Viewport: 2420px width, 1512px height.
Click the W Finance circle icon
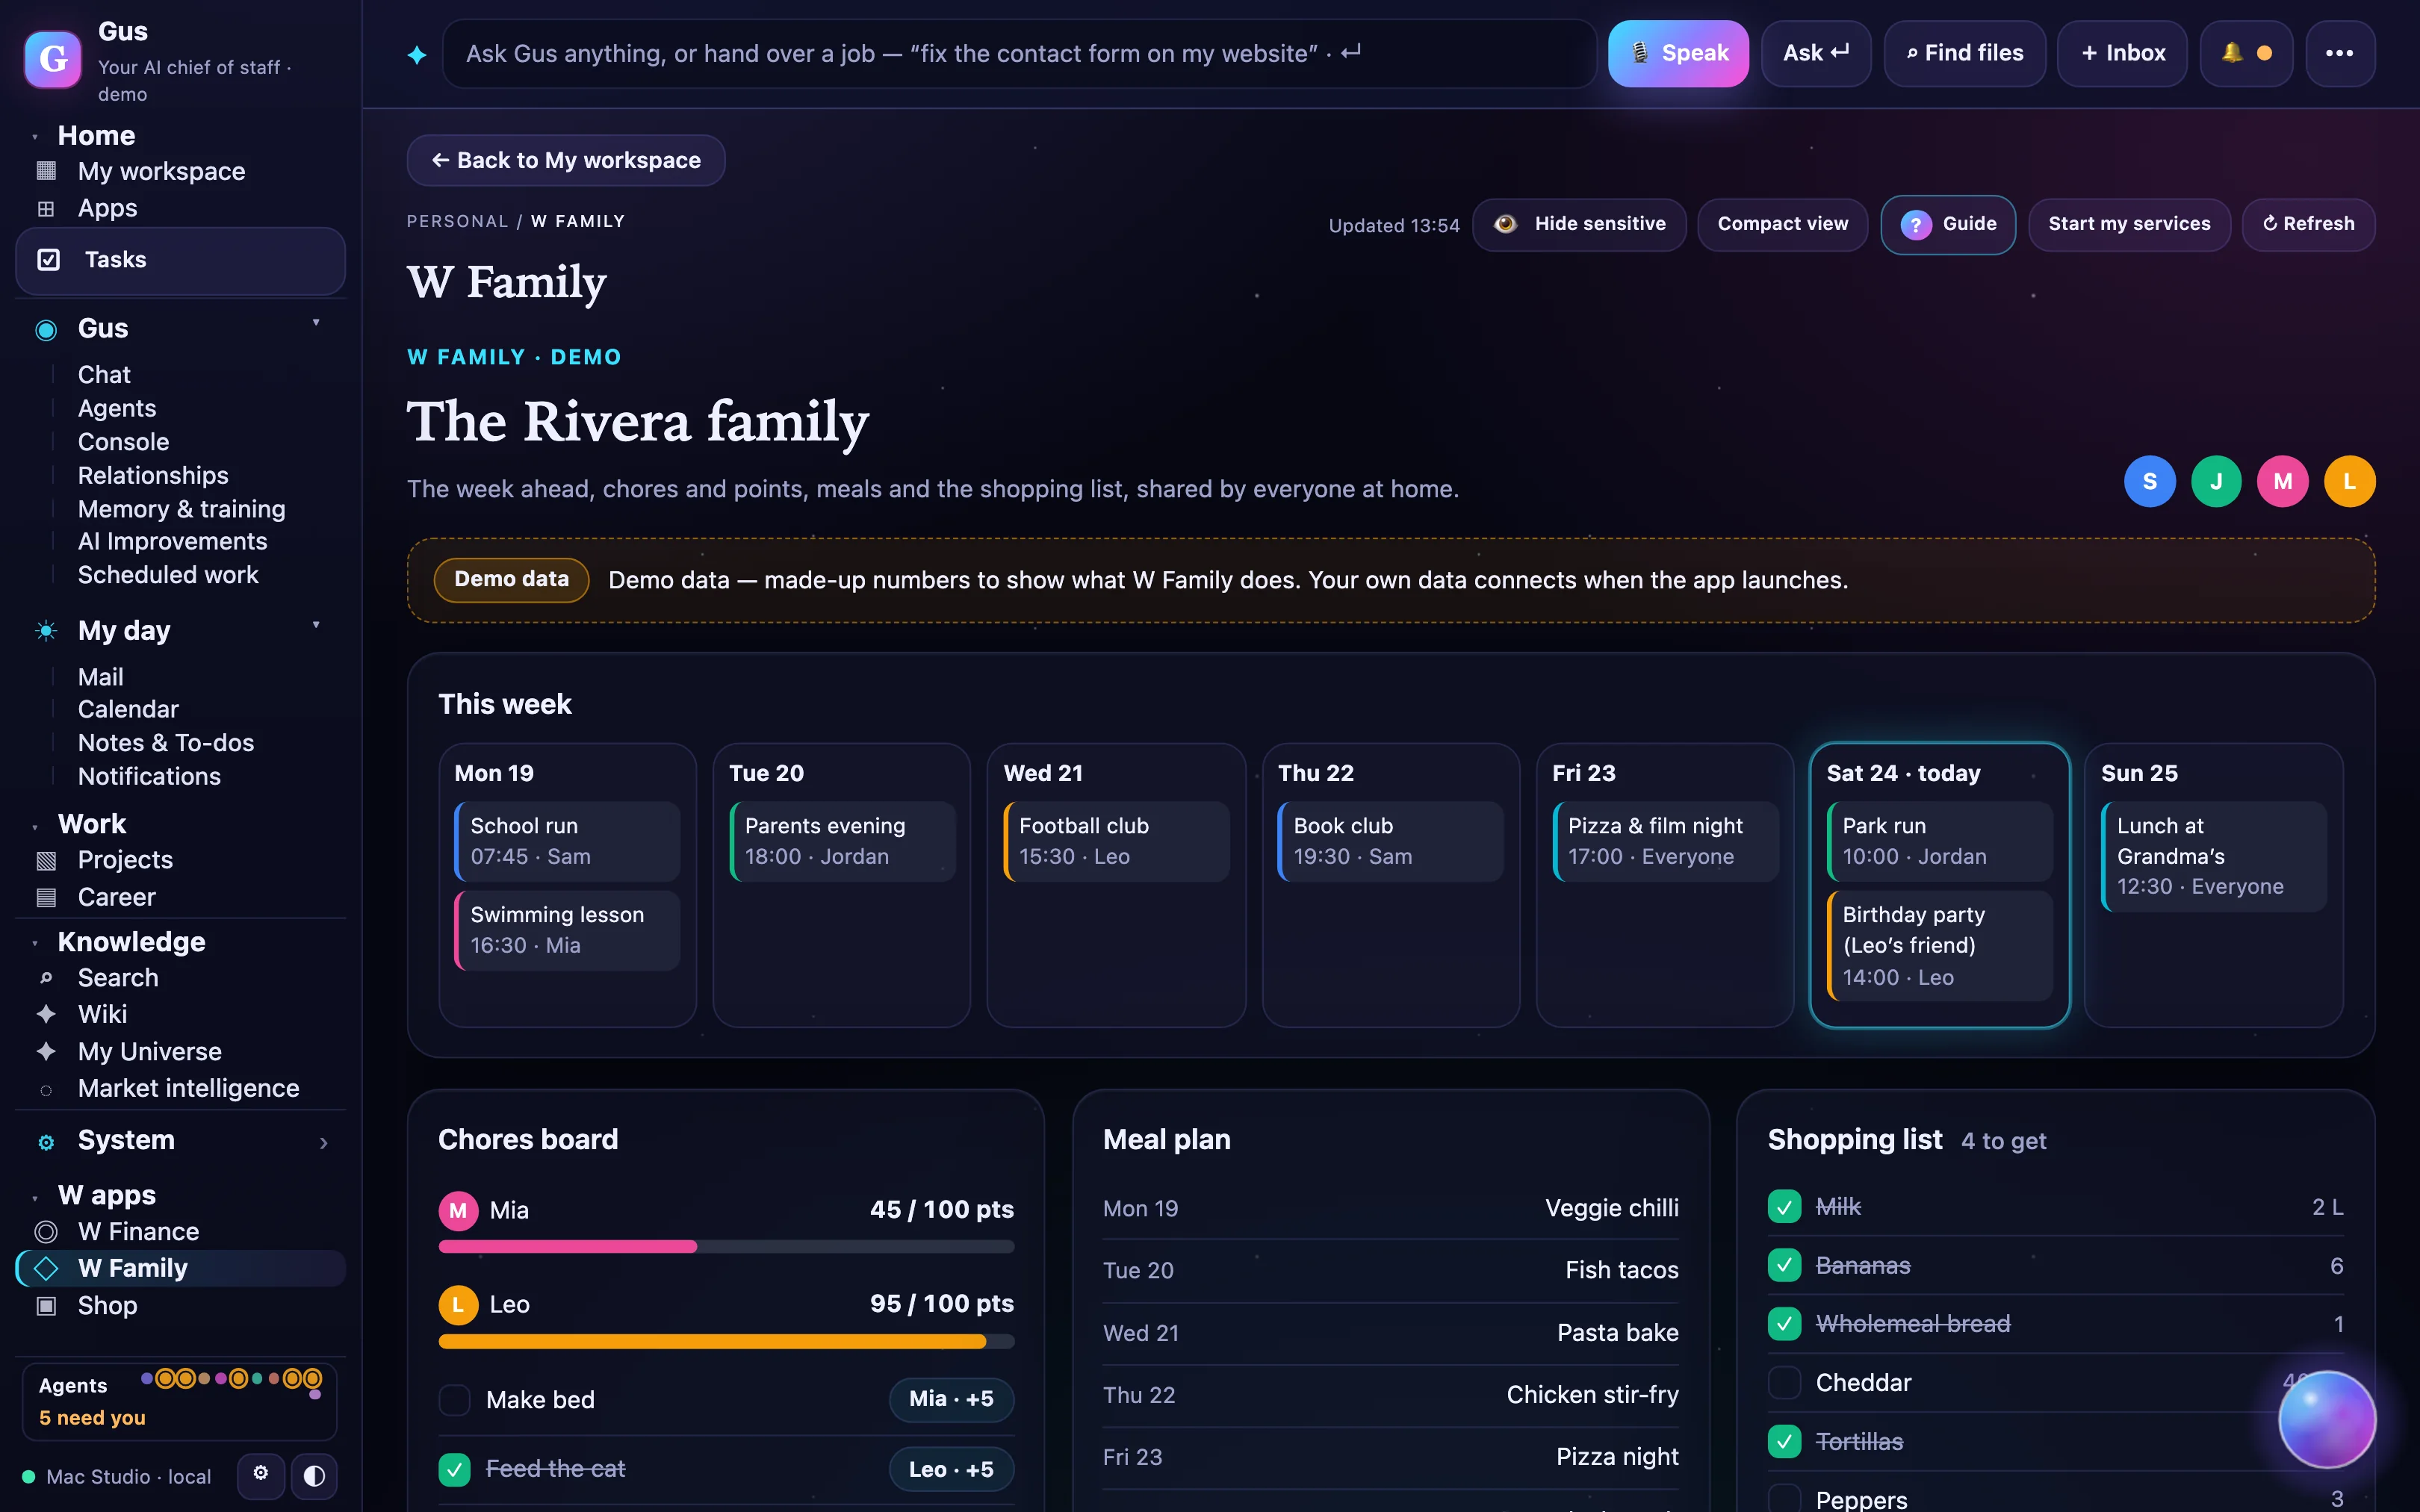click(x=46, y=1231)
